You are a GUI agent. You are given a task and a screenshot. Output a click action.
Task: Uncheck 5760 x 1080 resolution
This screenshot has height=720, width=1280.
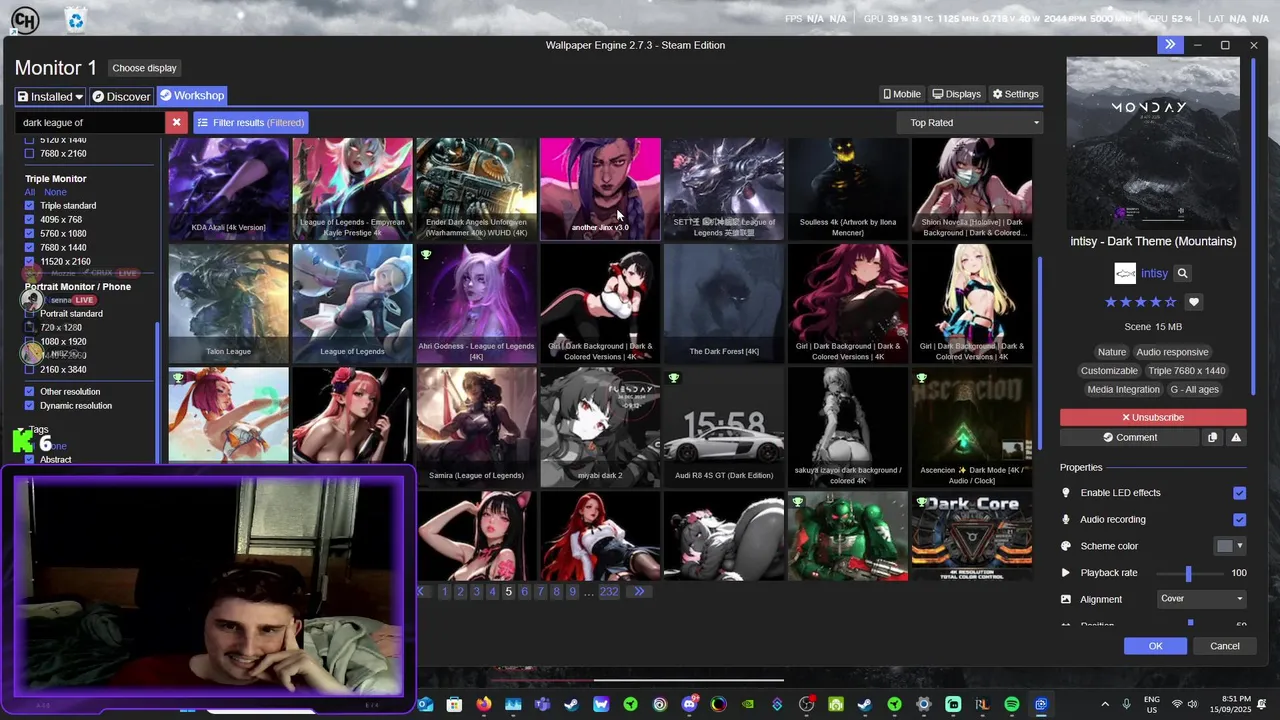[x=29, y=234]
